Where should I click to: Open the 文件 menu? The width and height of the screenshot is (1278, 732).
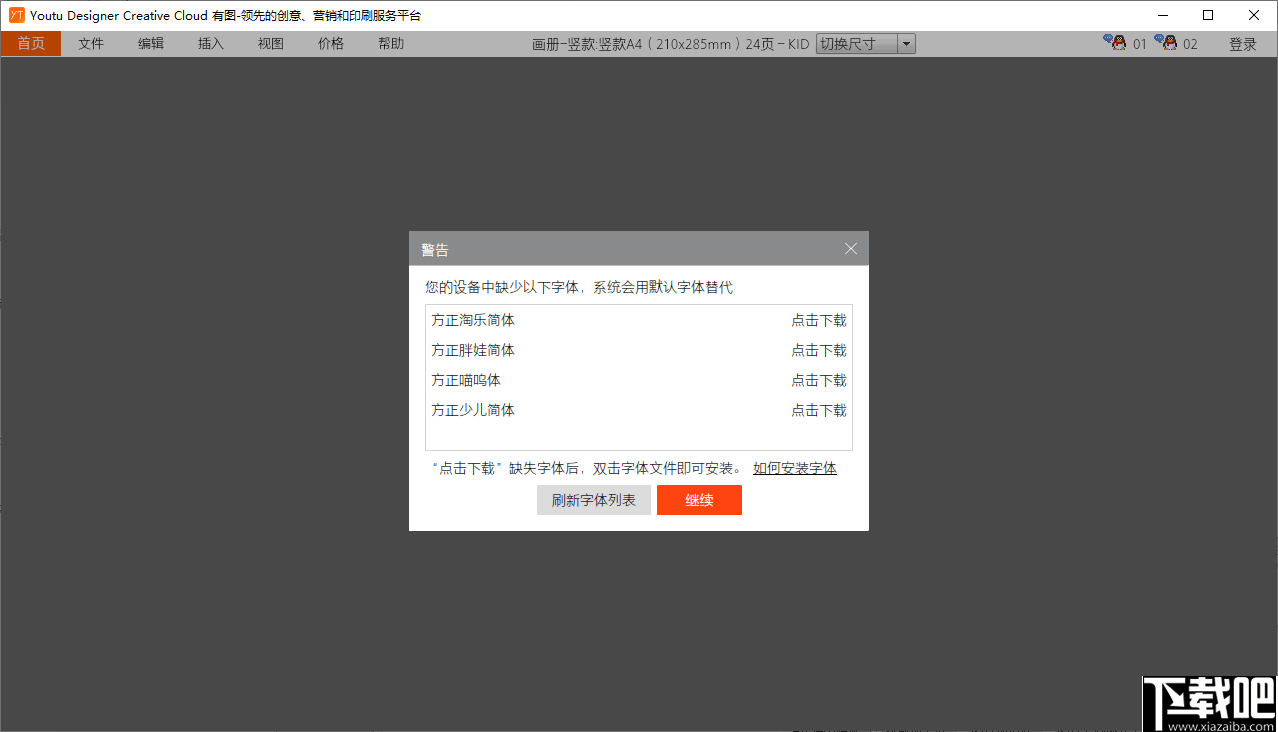pos(91,43)
